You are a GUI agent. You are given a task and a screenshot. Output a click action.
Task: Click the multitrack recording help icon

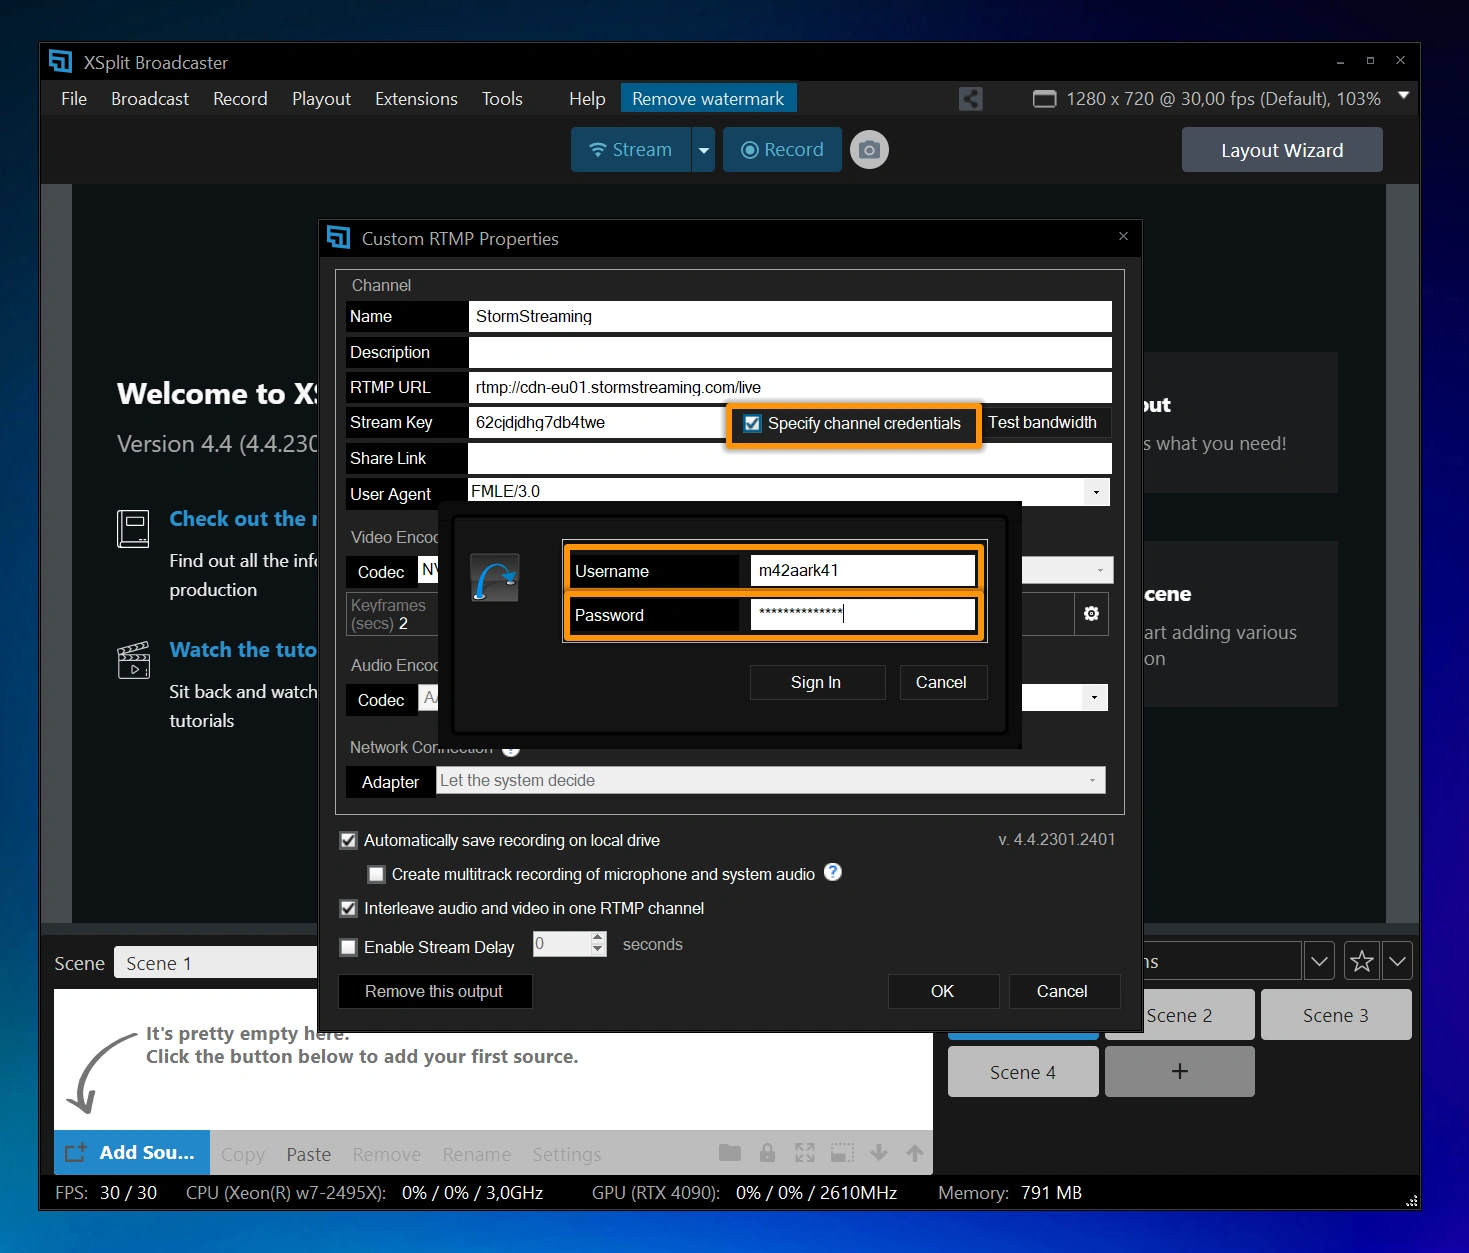(x=832, y=872)
